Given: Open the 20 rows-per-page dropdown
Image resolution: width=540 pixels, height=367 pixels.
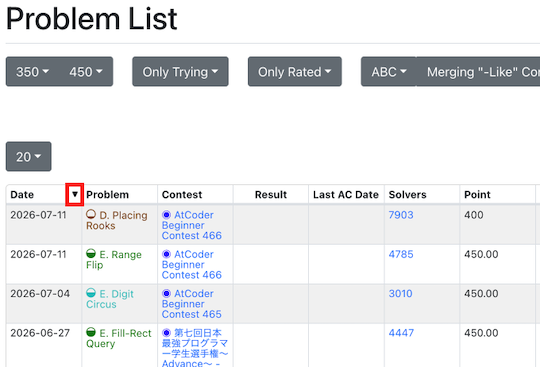Looking at the screenshot, I should click(x=29, y=156).
